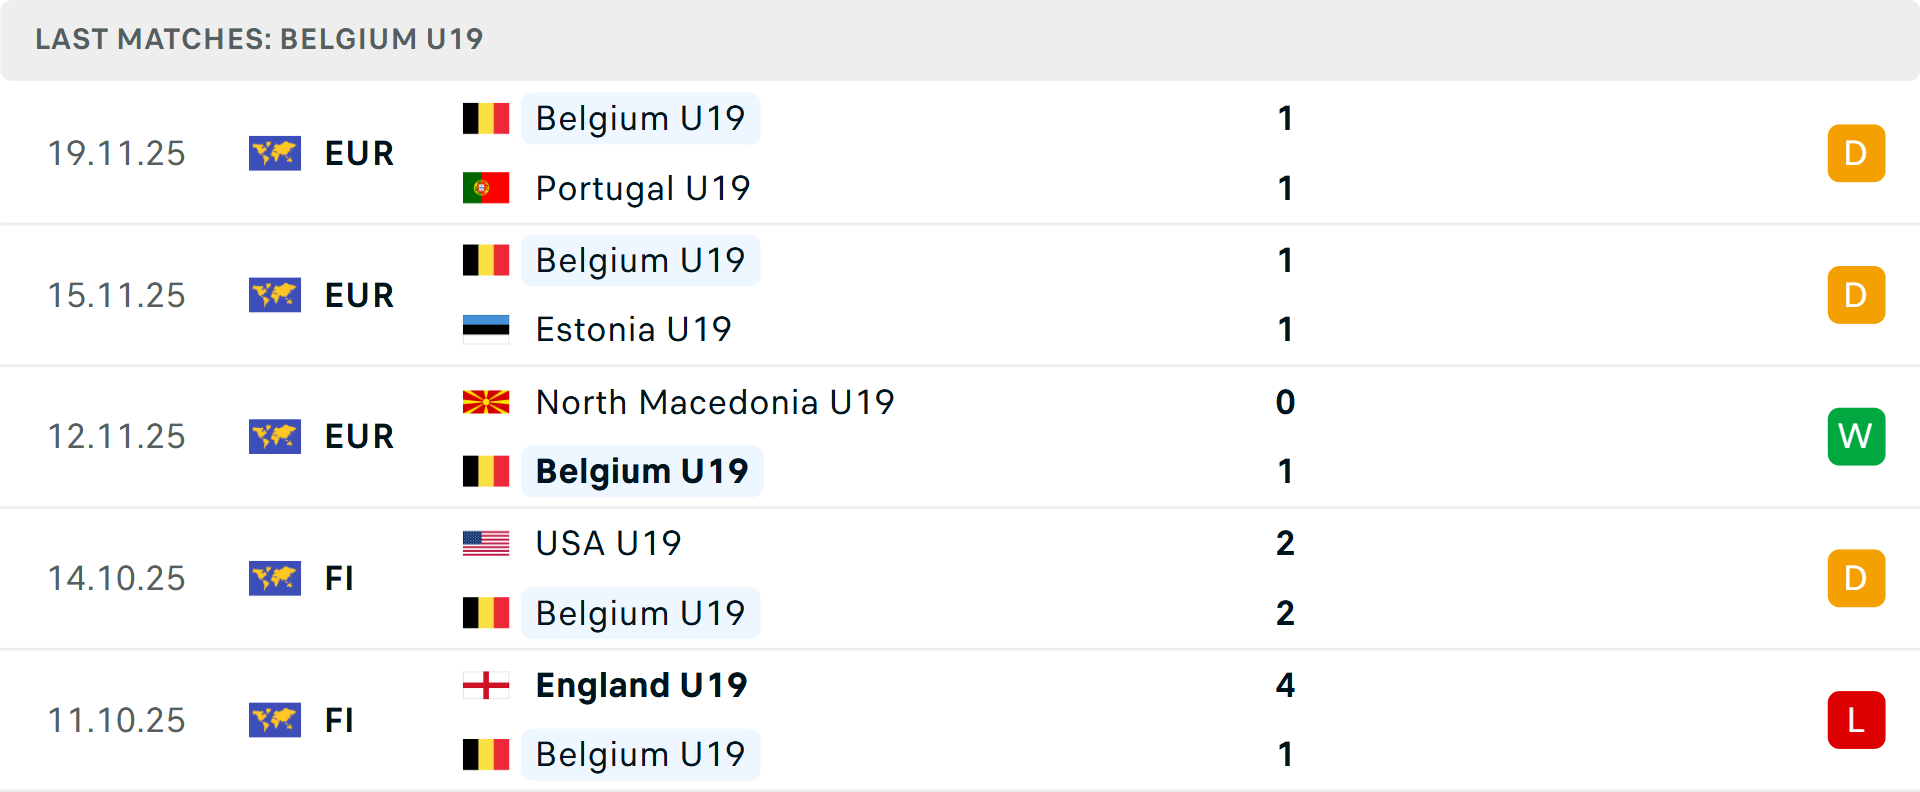Click the competition icon on the 19.11.25 row

[x=275, y=153]
